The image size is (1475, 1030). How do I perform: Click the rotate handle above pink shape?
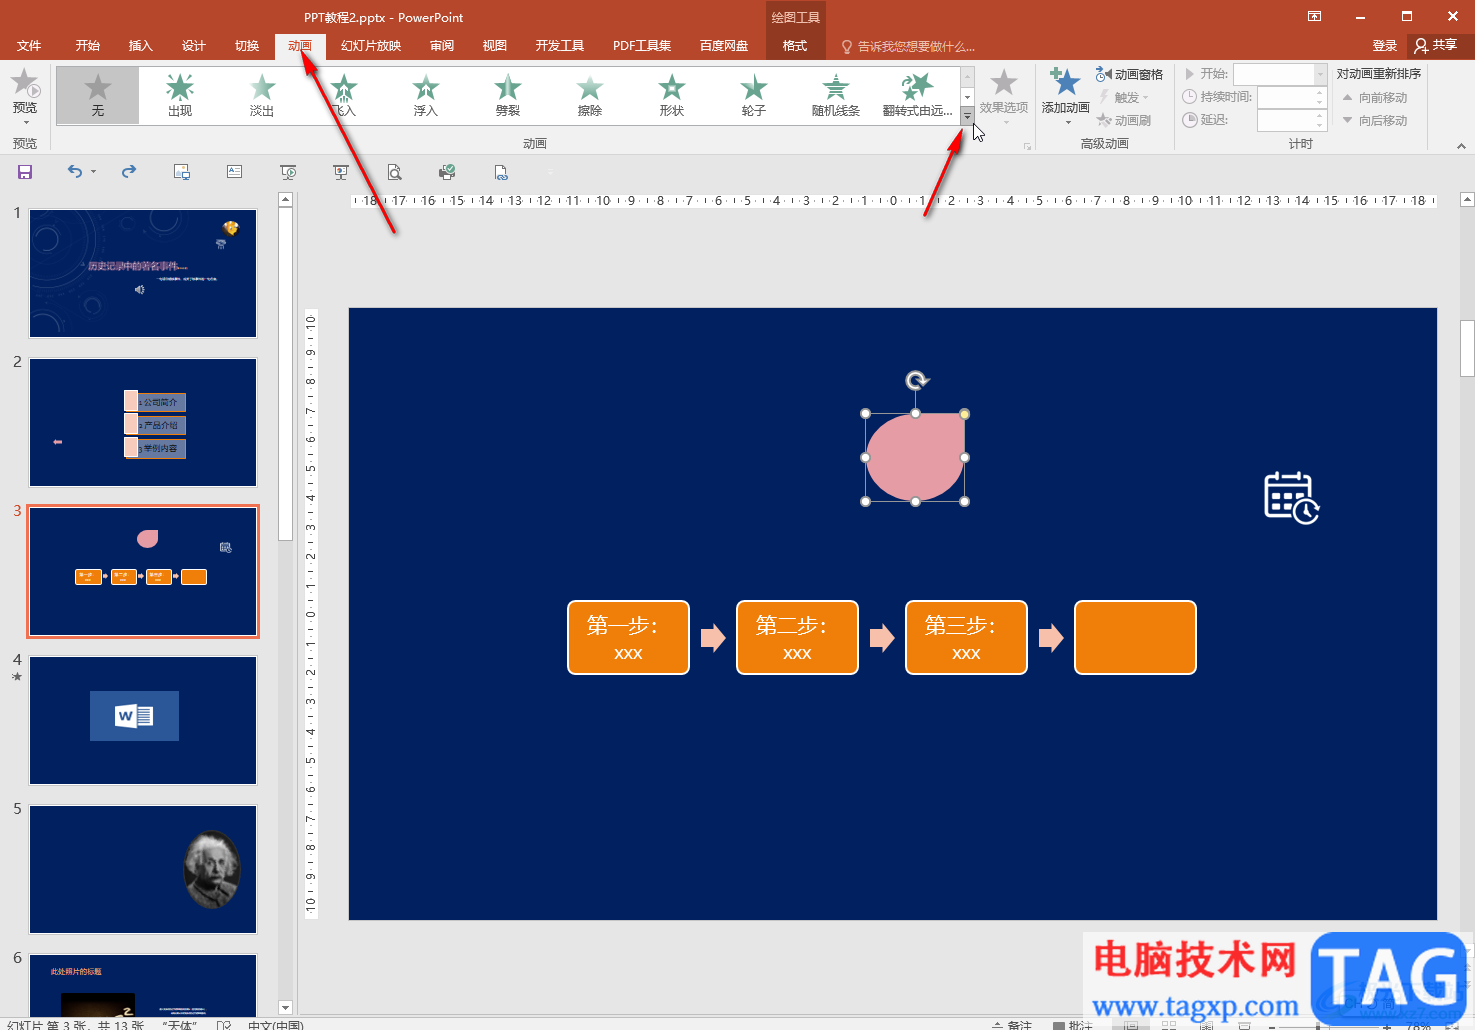[x=917, y=380]
